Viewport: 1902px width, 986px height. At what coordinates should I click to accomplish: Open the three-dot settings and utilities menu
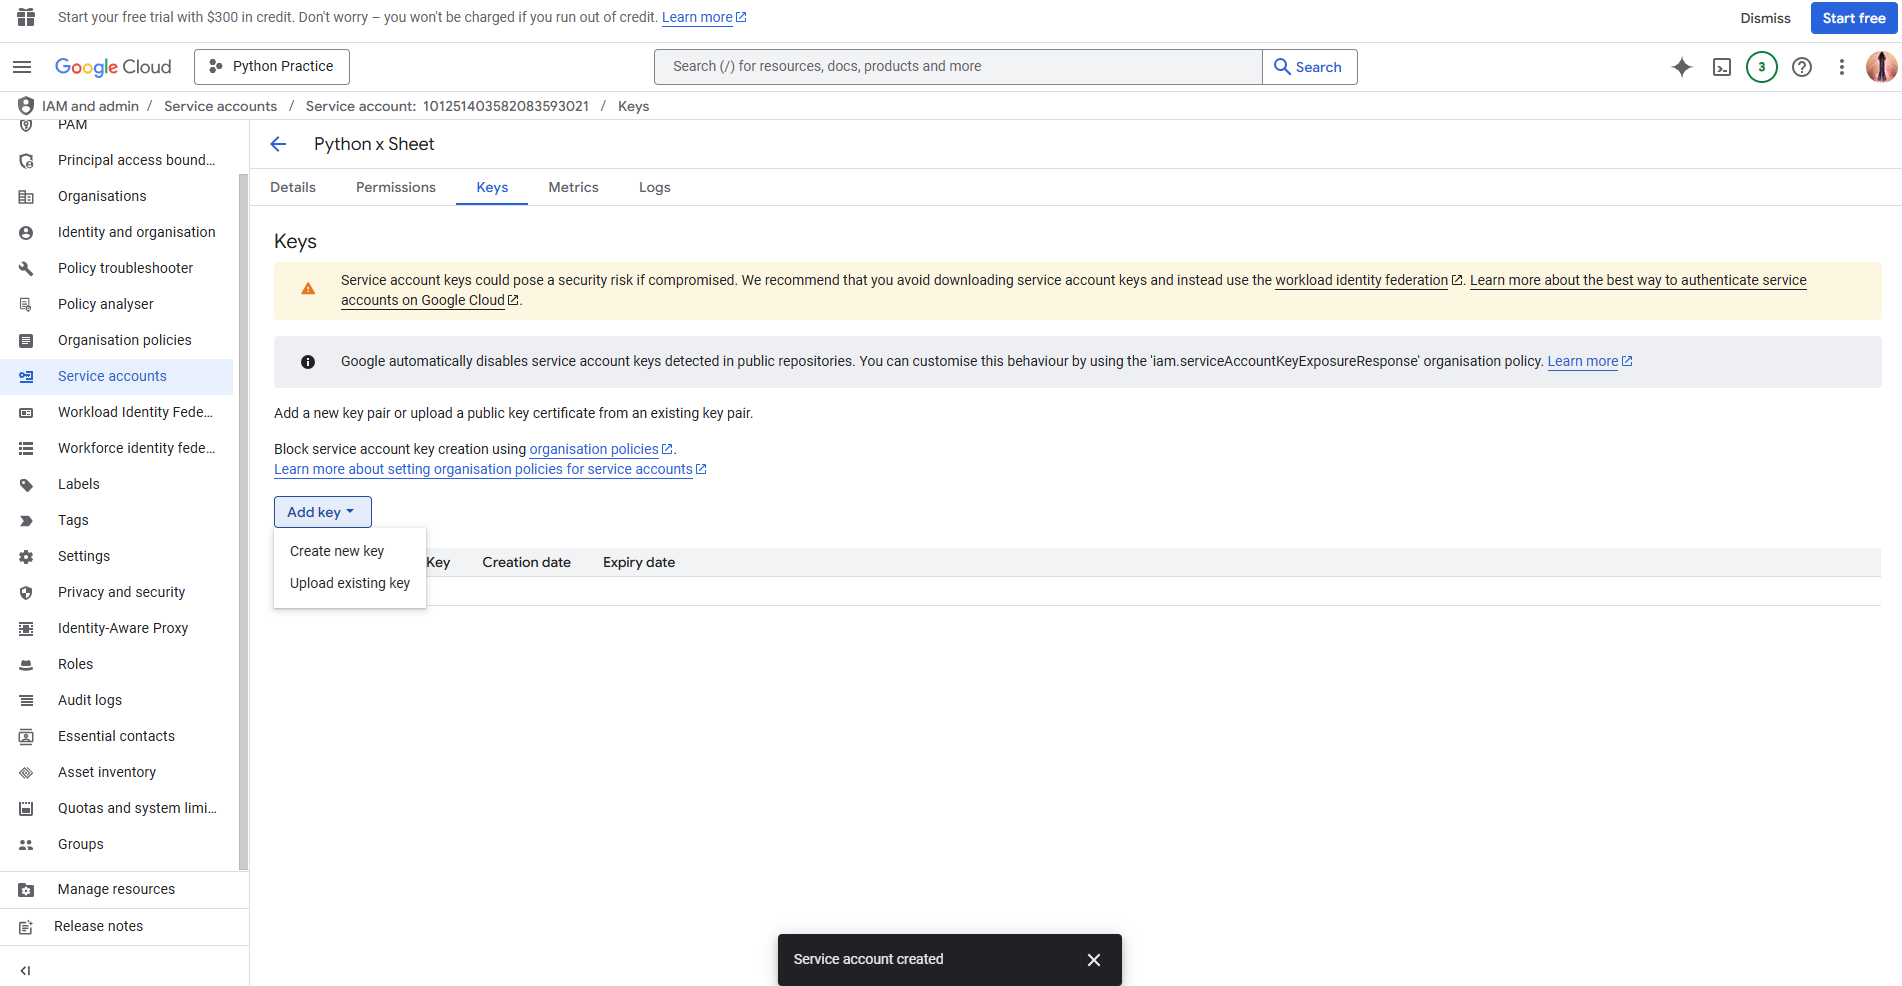click(1842, 67)
